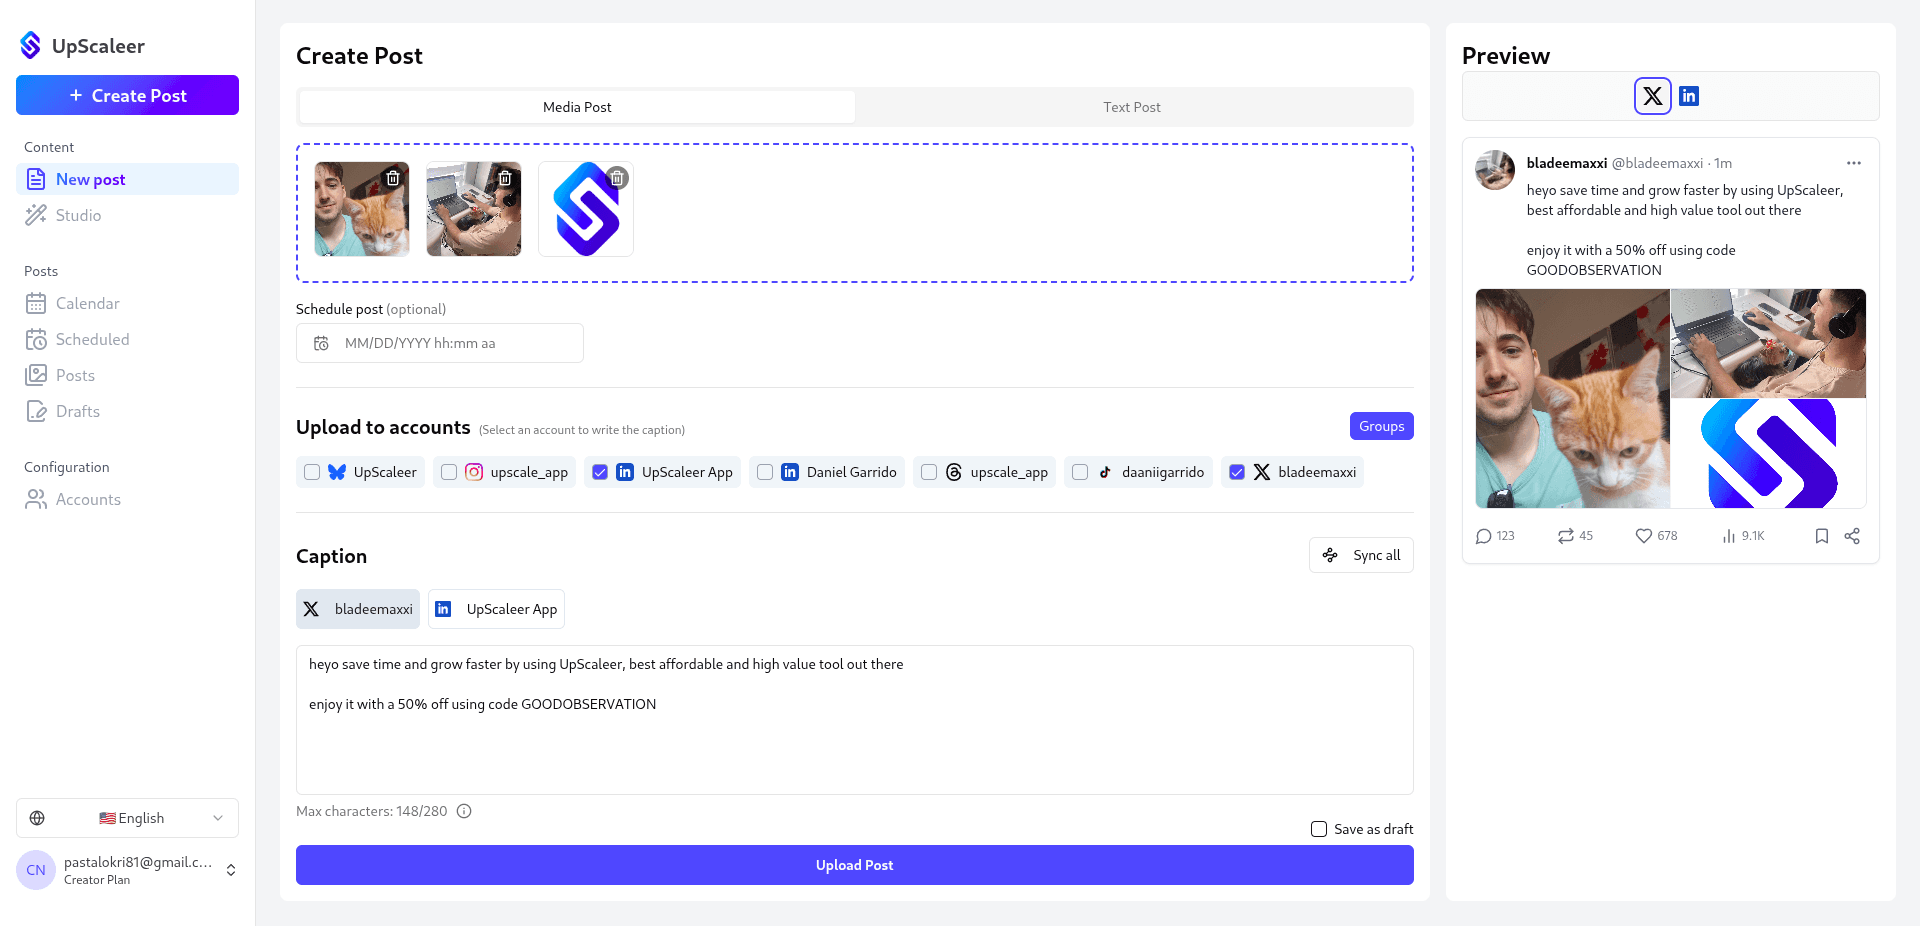Click max characters info icon
Image resolution: width=1920 pixels, height=926 pixels.
click(x=464, y=811)
